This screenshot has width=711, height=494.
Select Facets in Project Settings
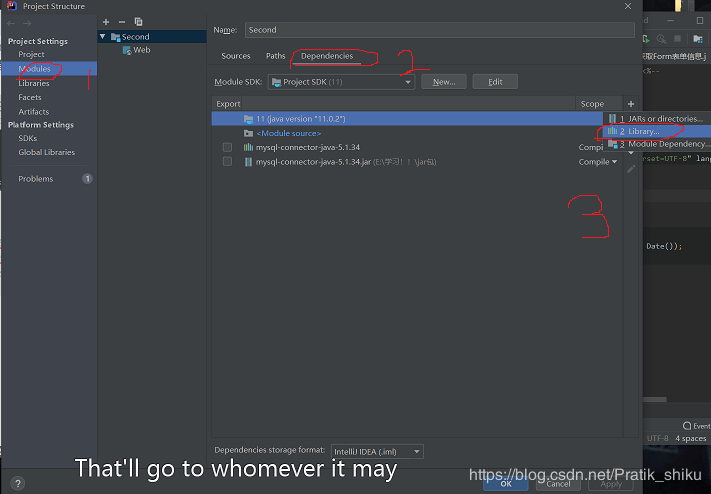point(29,98)
